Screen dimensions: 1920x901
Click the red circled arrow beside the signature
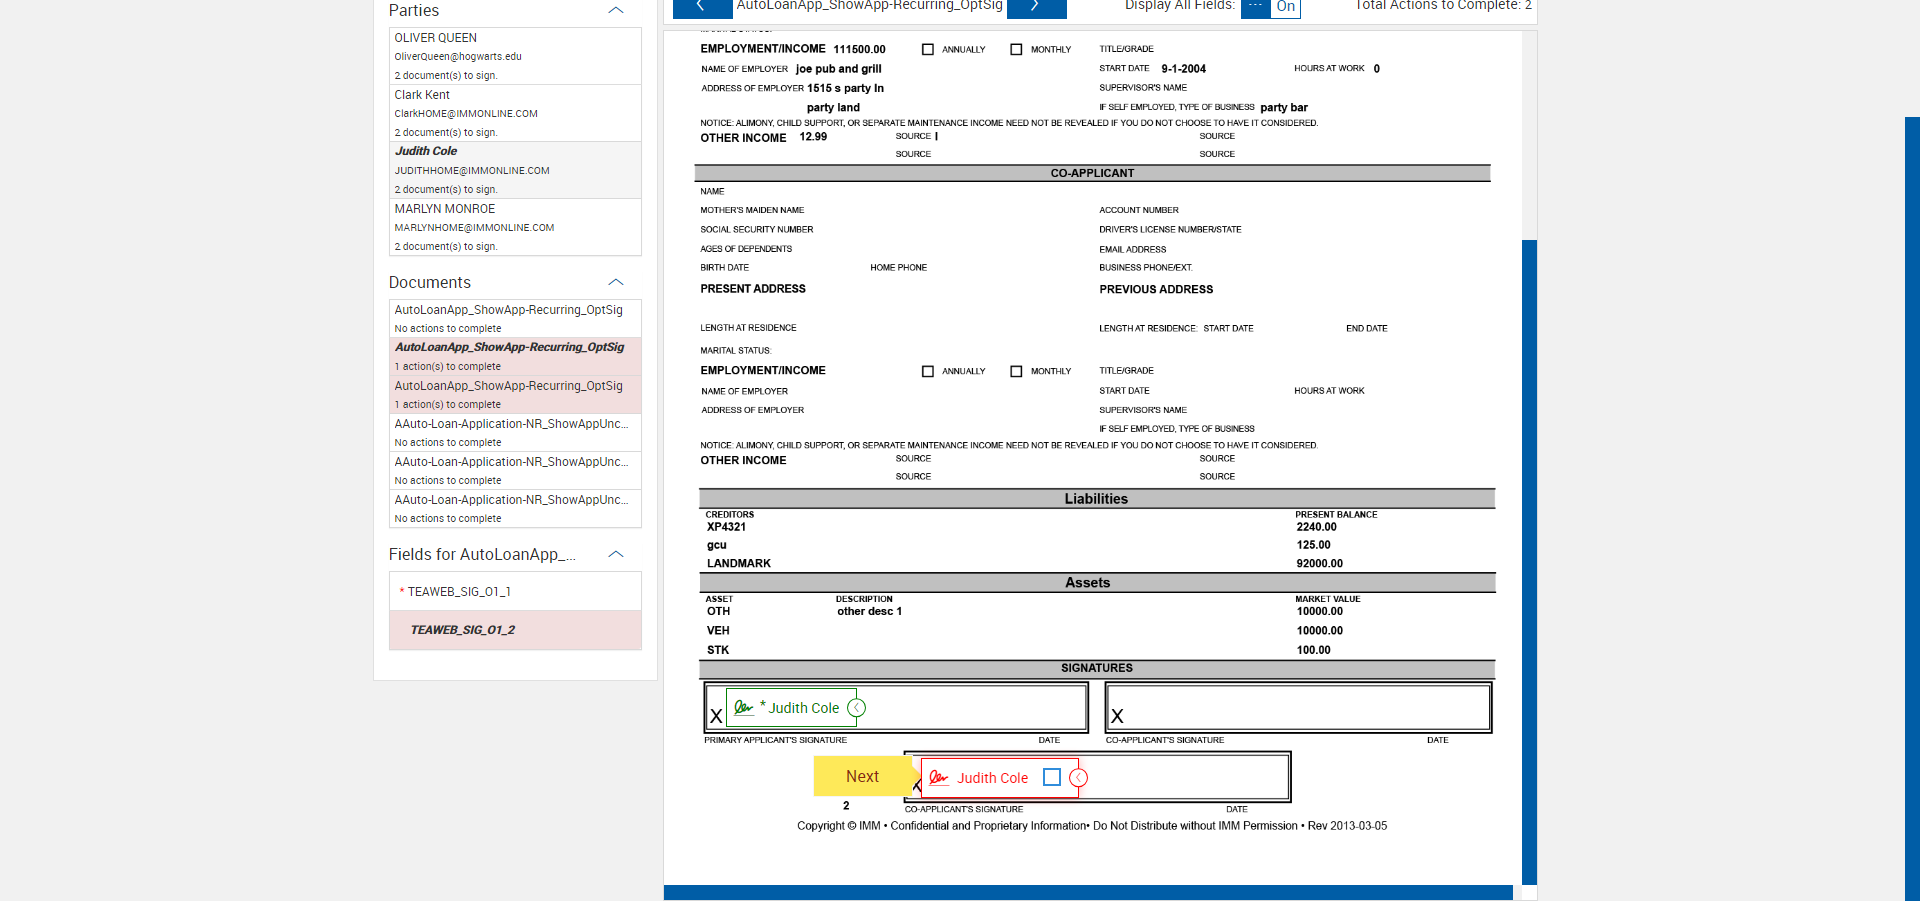coord(1079,777)
